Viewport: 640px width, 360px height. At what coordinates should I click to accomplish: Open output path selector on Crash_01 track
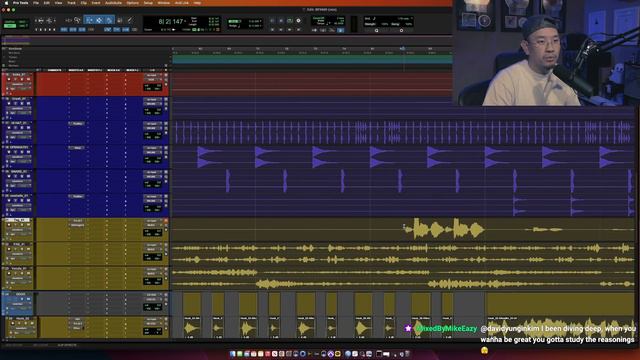click(x=152, y=104)
